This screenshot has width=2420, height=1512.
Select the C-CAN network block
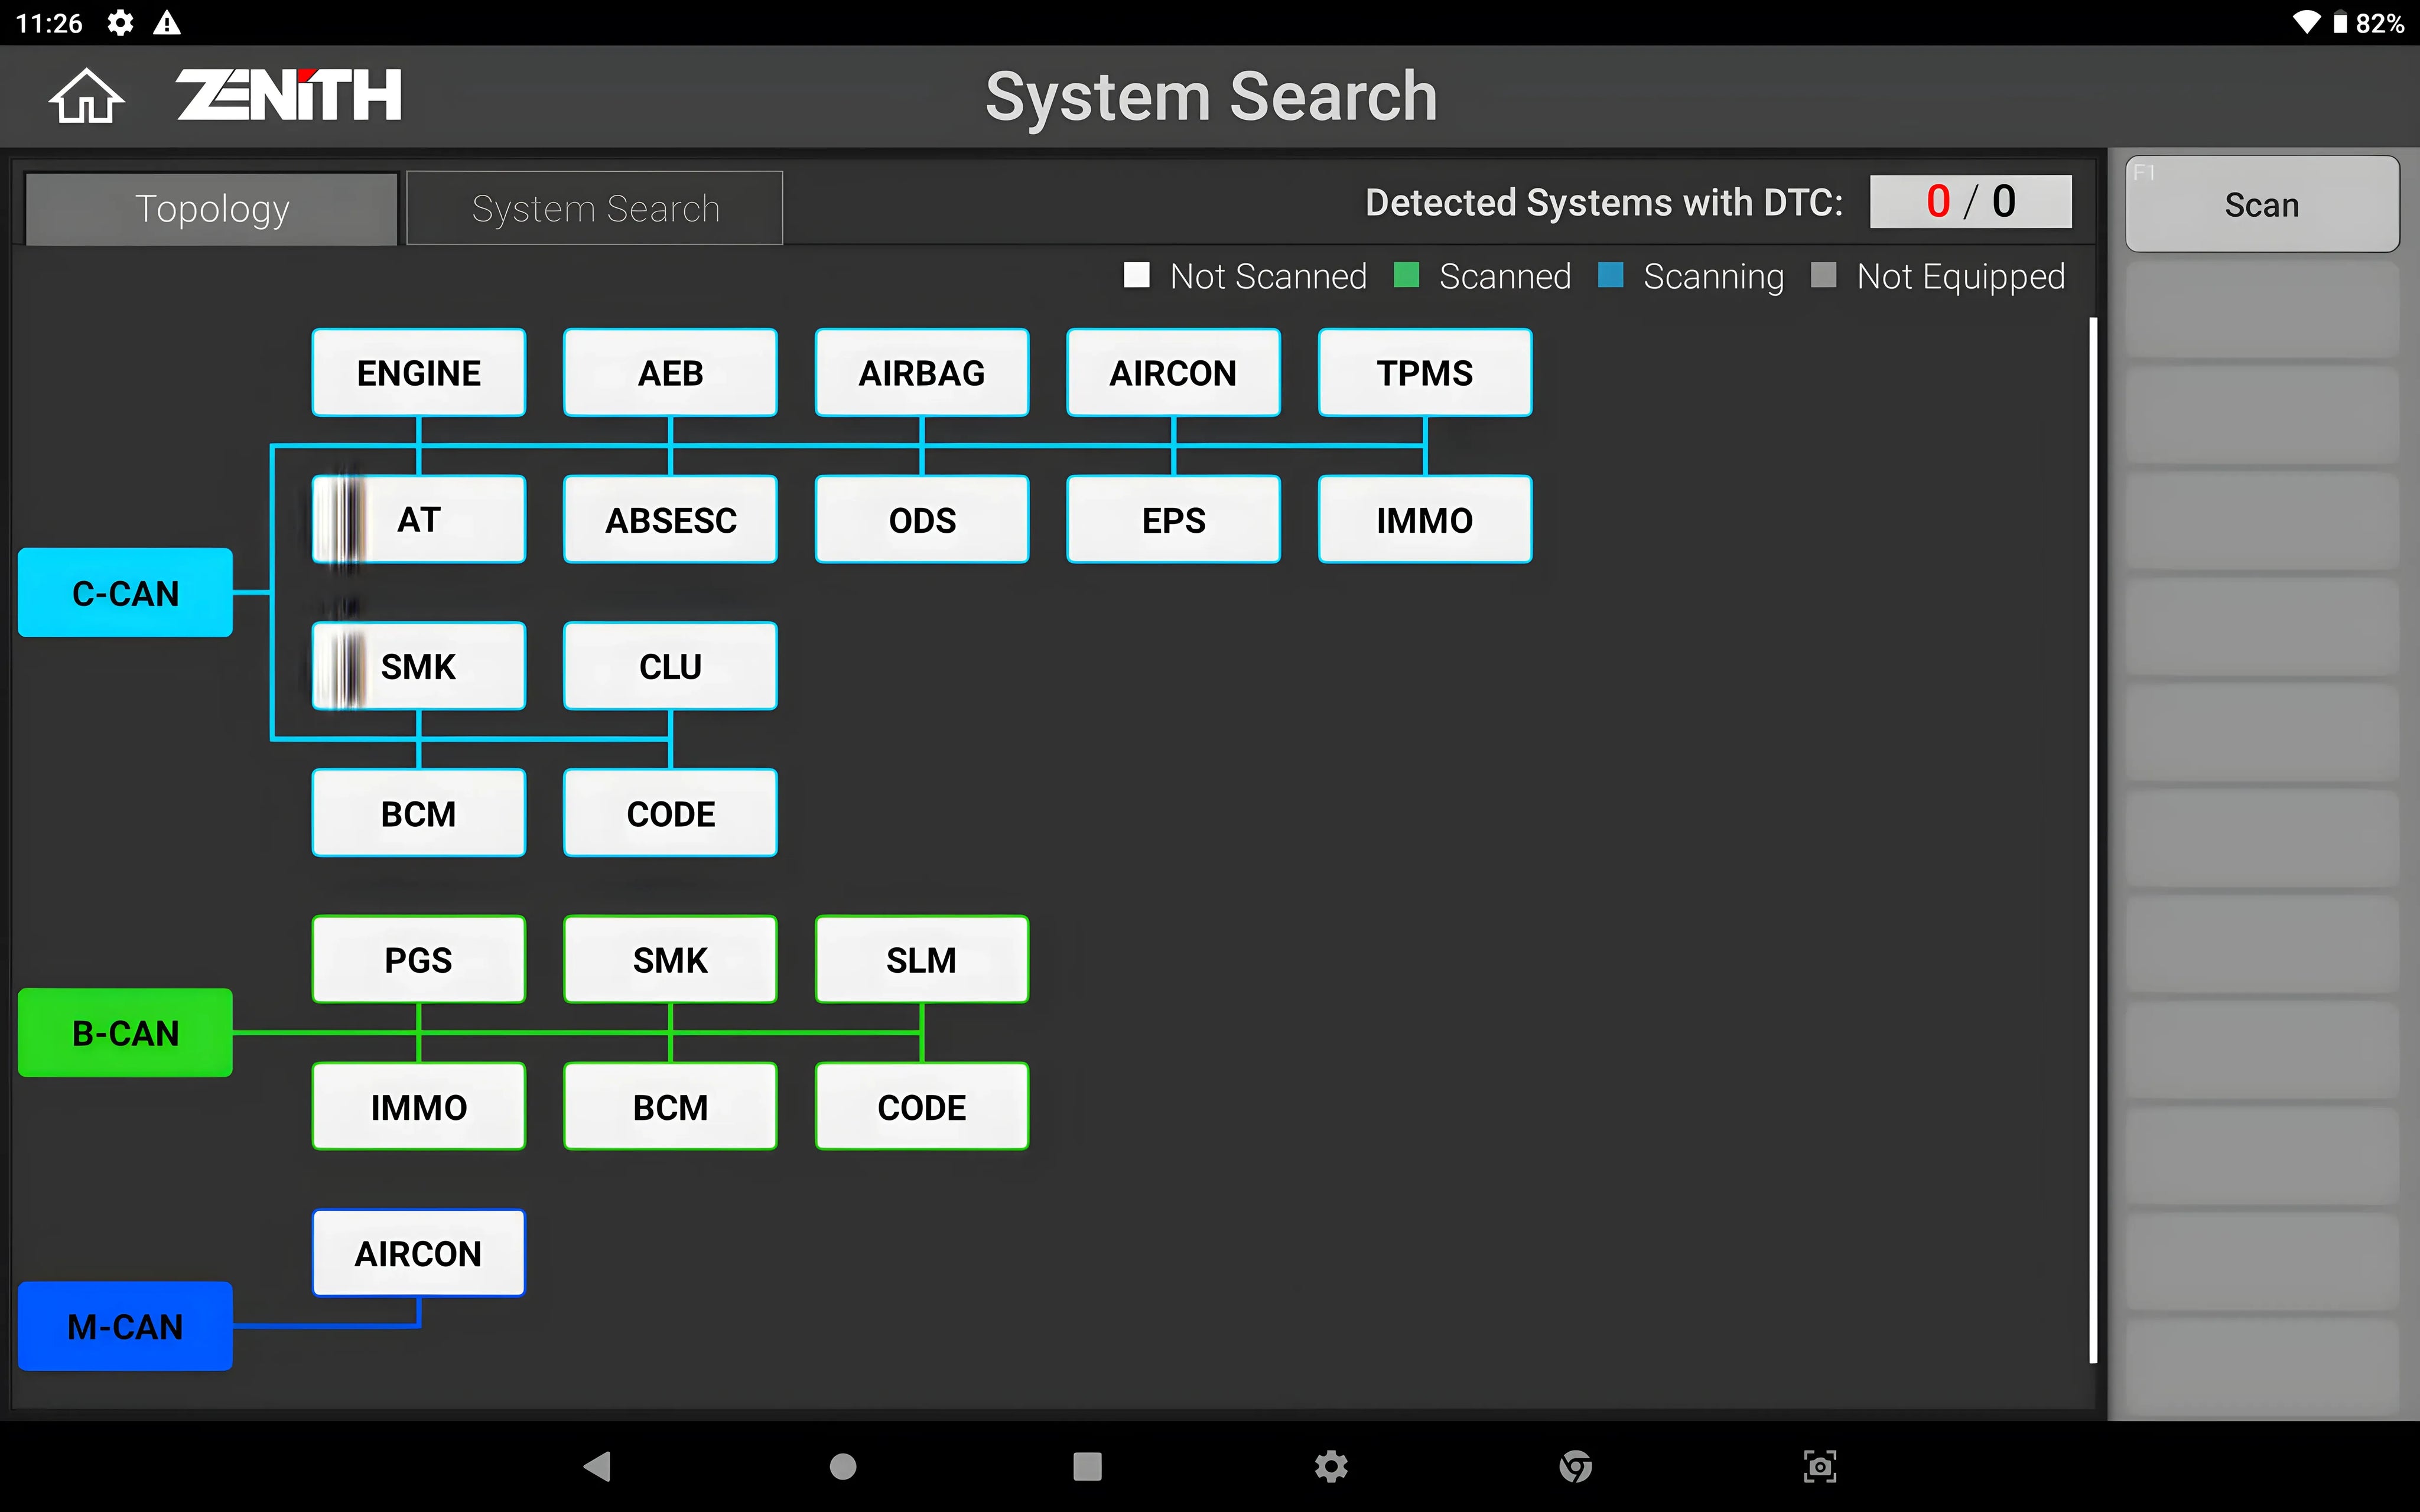pos(126,593)
